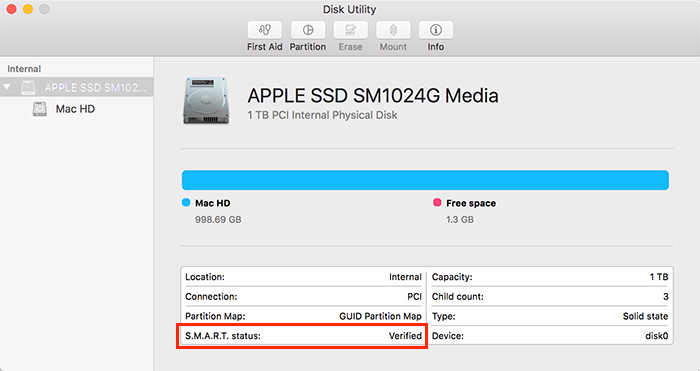Open the Partition tool
The image size is (700, 371).
click(308, 30)
